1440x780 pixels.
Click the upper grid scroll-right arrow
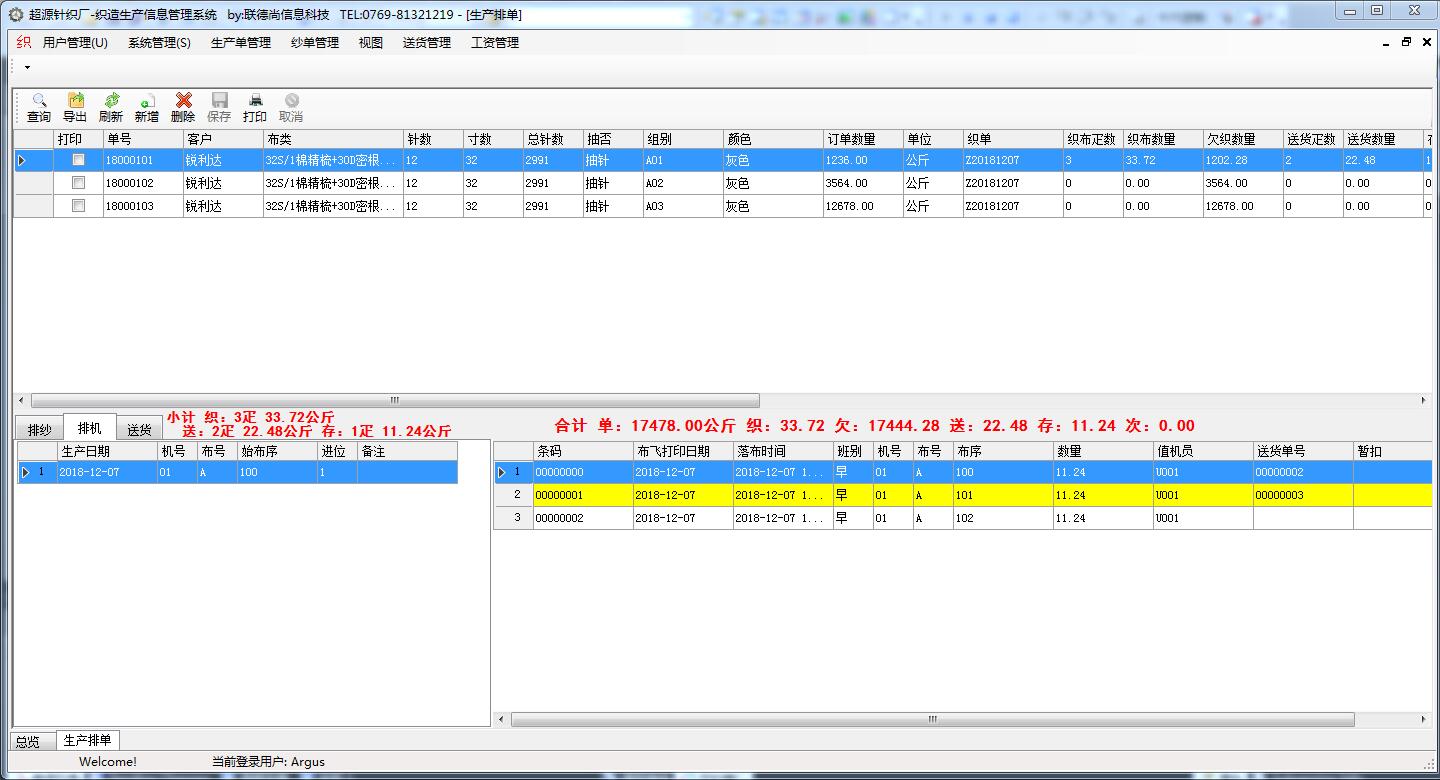click(1424, 400)
